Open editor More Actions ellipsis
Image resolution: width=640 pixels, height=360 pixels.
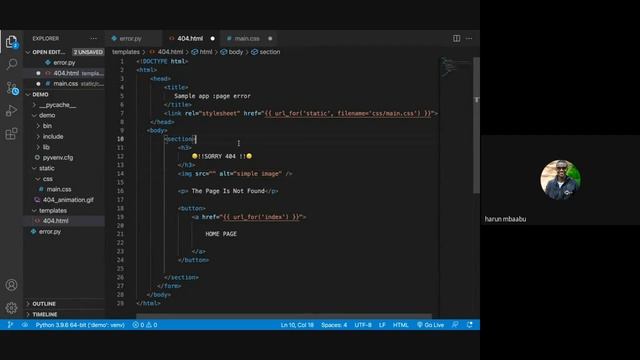click(x=469, y=38)
